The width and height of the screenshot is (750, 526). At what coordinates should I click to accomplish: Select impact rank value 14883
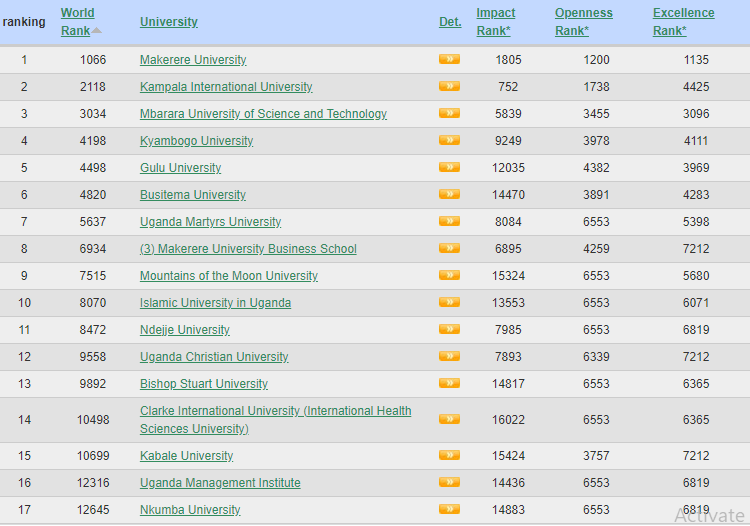(x=508, y=510)
